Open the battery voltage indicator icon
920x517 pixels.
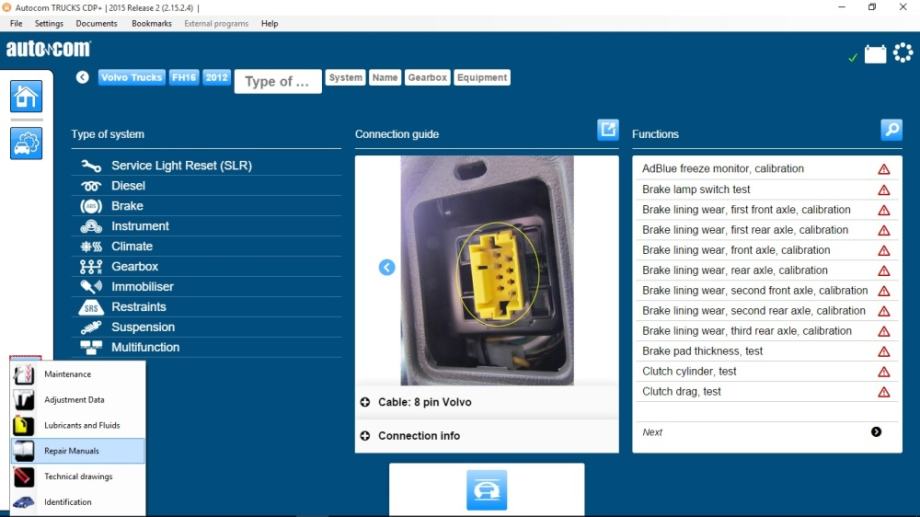click(875, 55)
